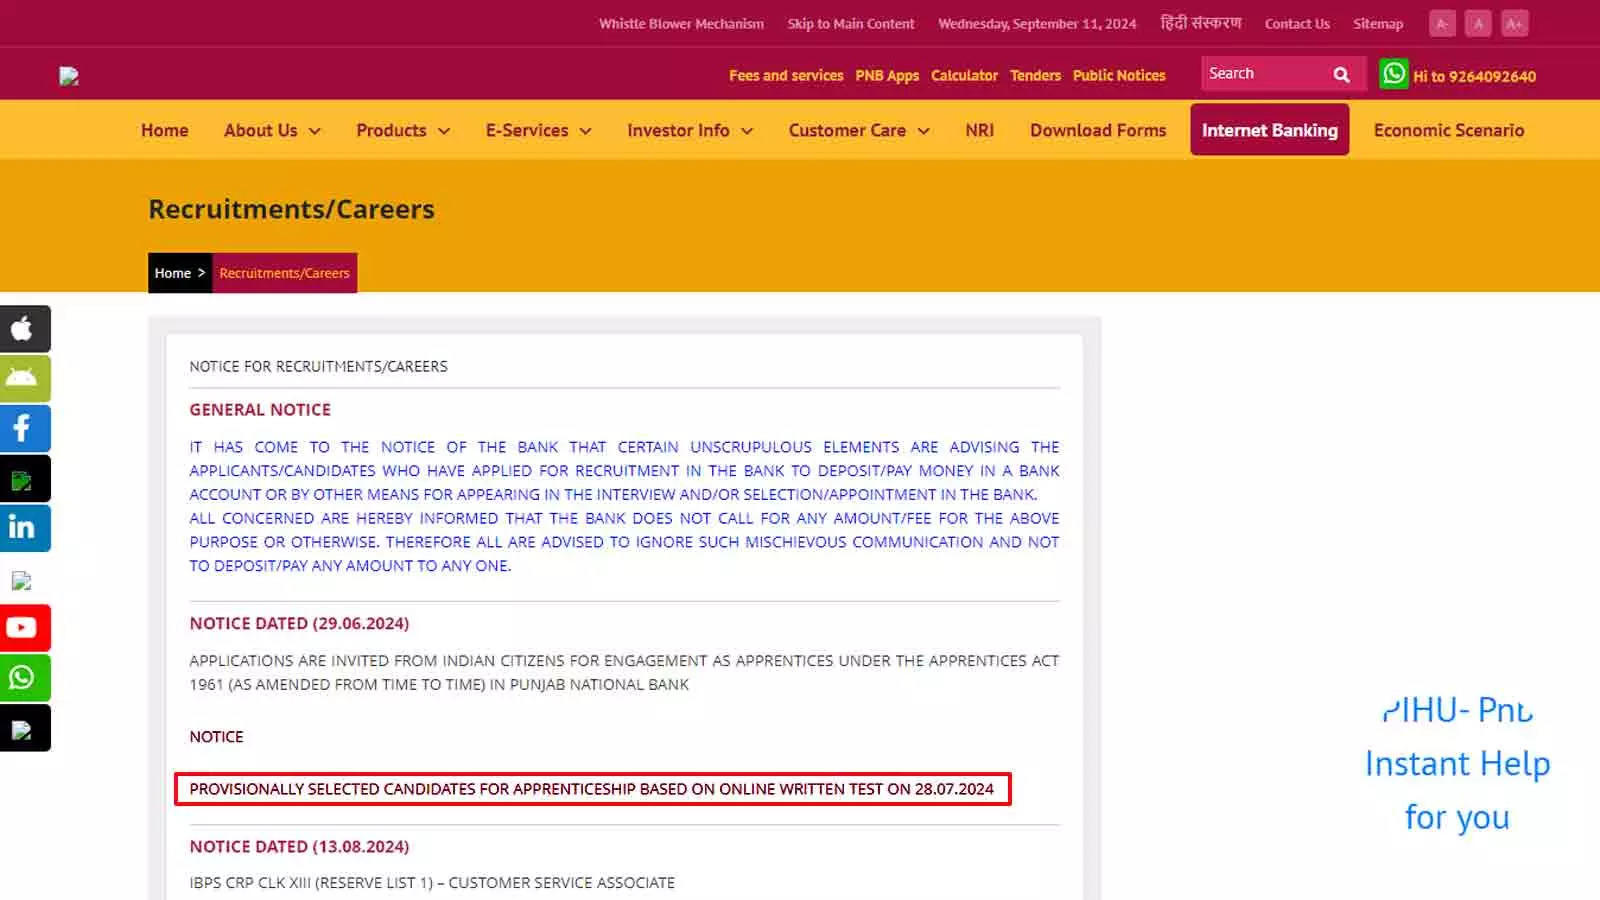Click the Recruitments/Careers page title
The image size is (1600, 900).
tap(291, 209)
